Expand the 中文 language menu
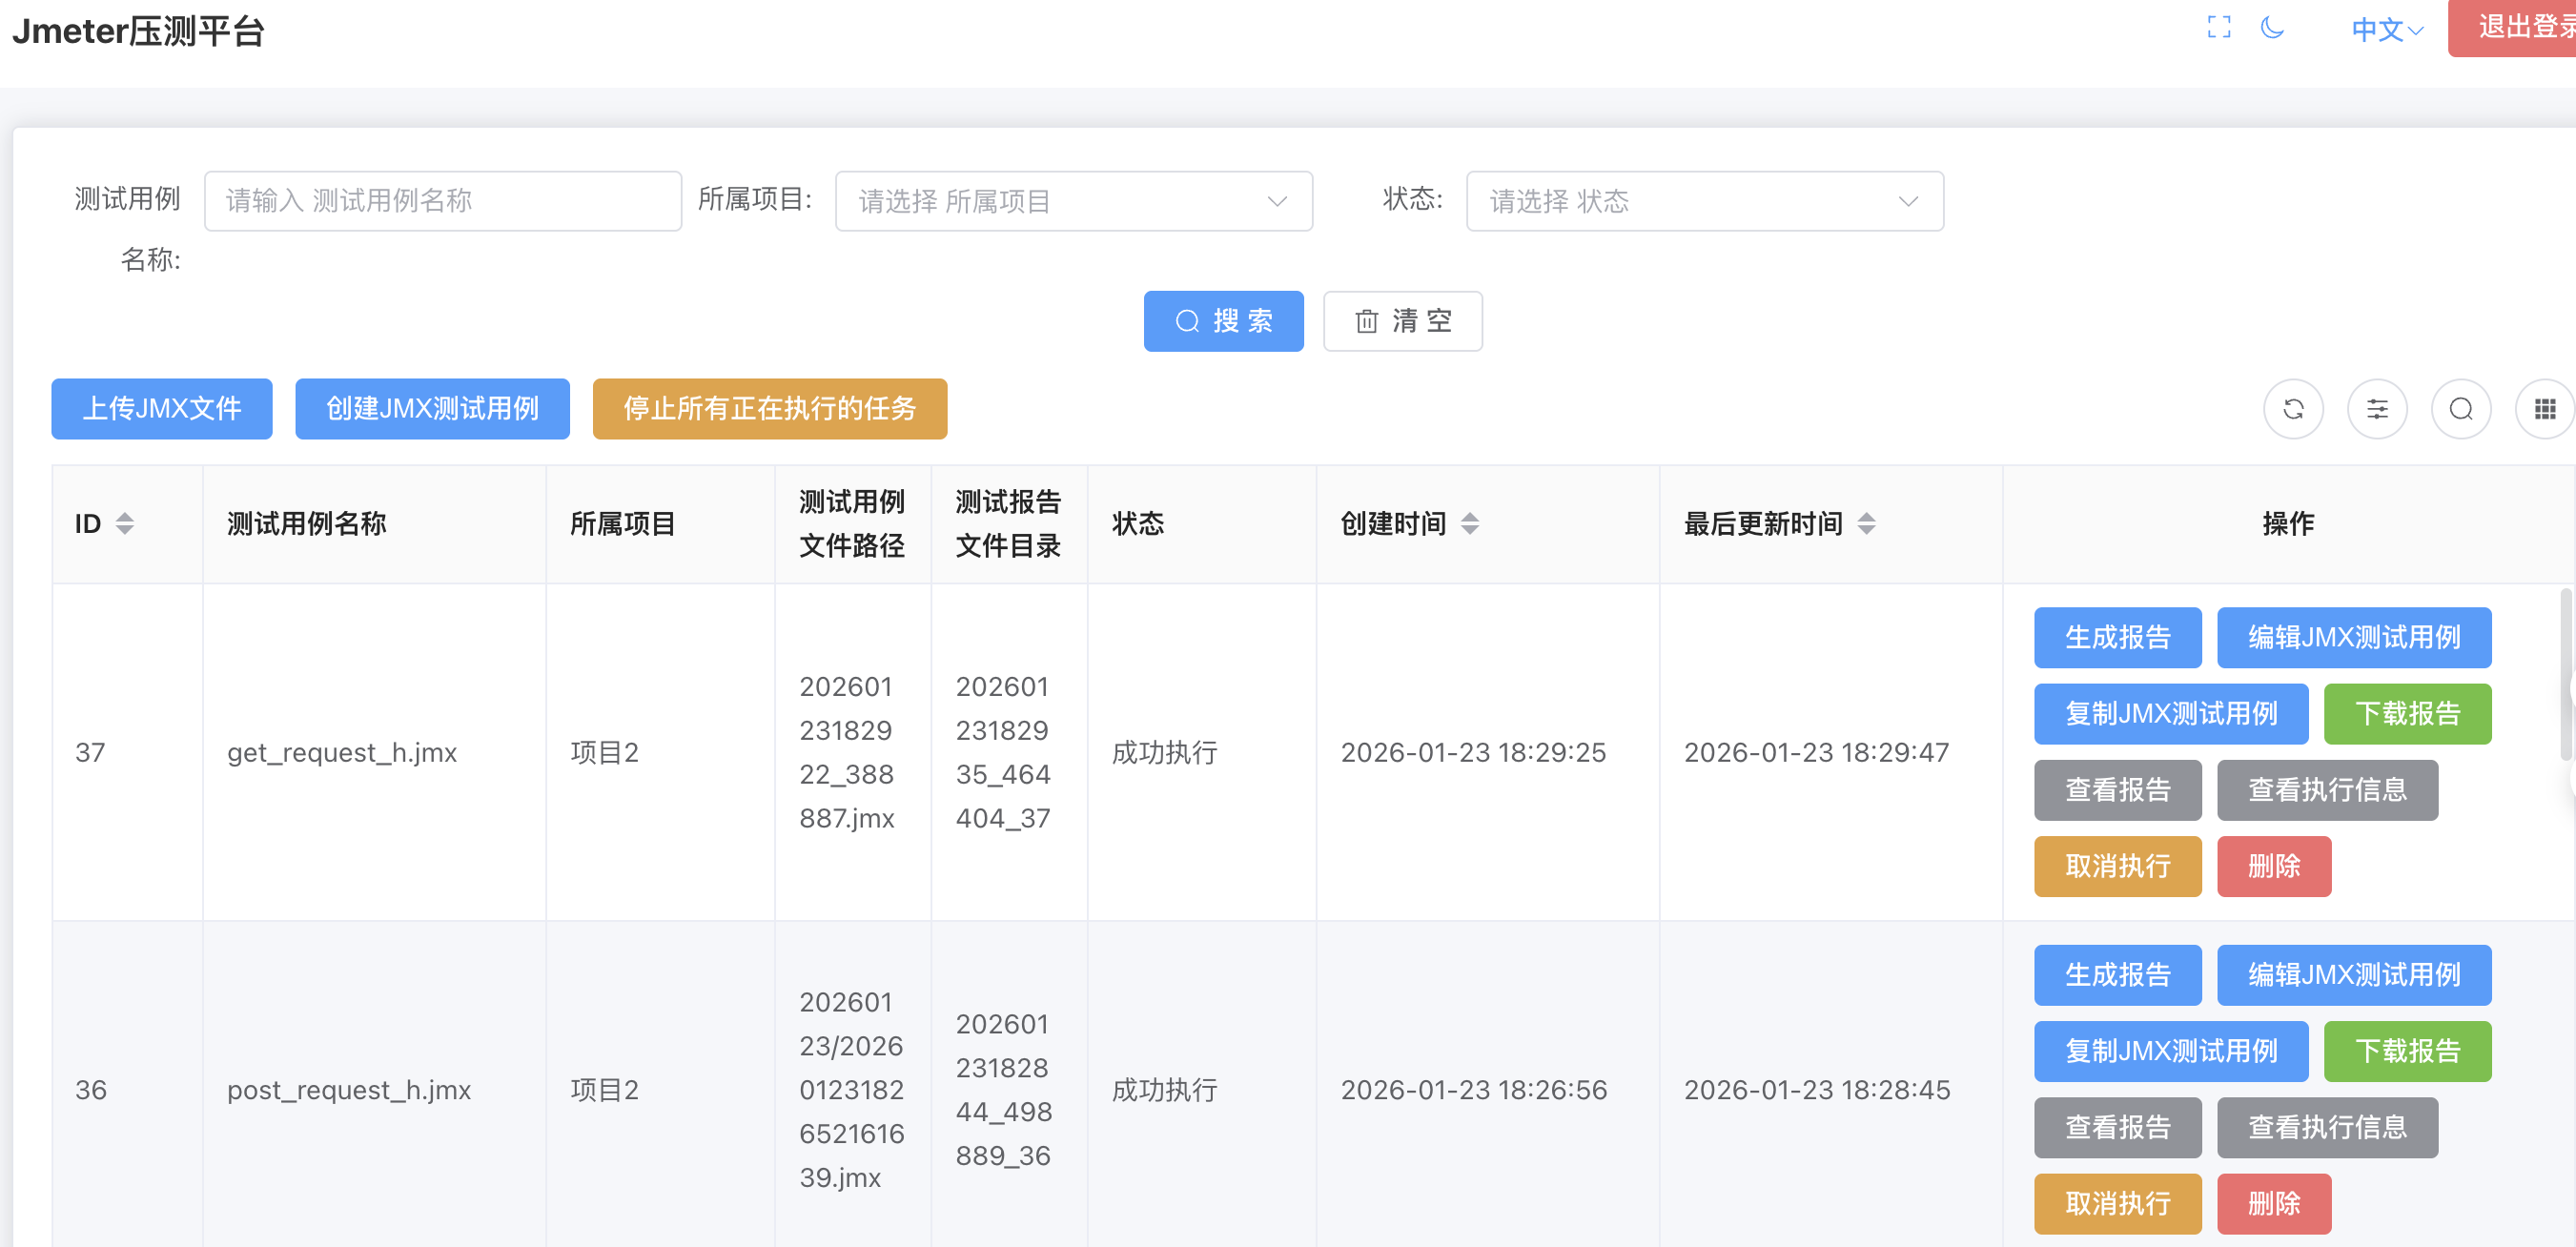2576x1247 pixels. 2387,30
